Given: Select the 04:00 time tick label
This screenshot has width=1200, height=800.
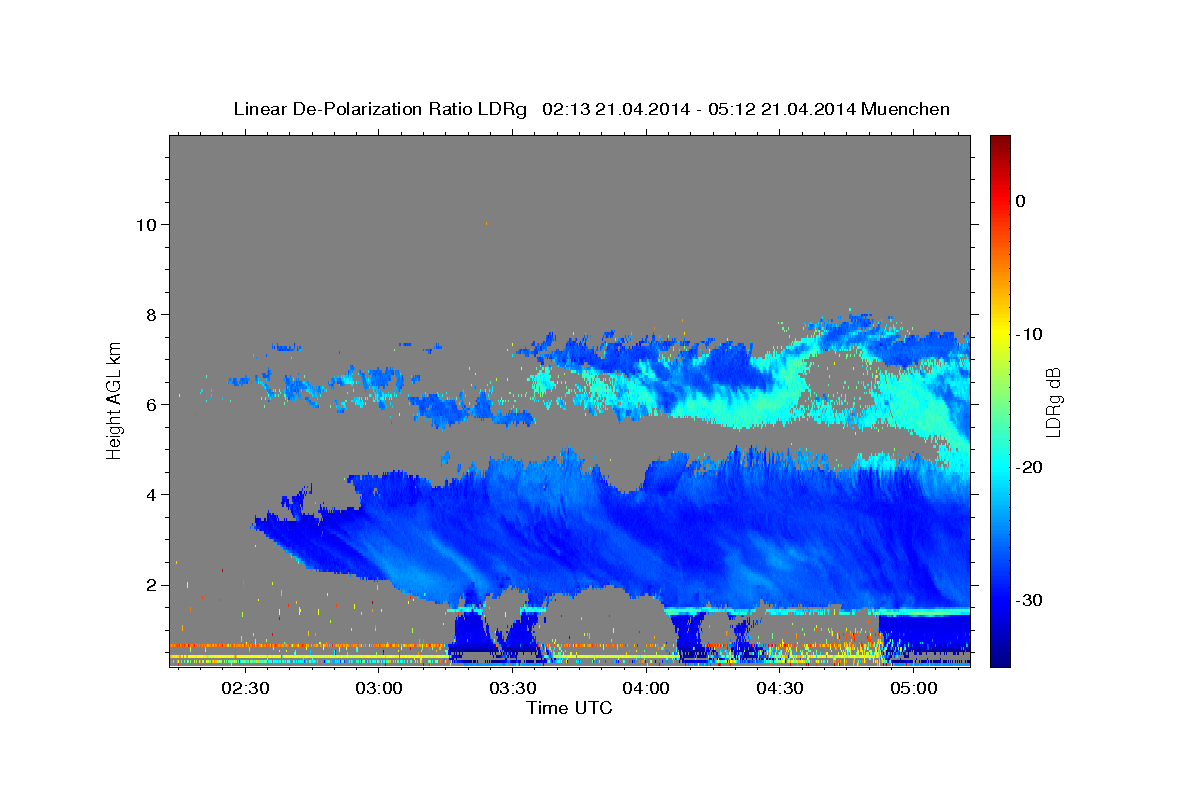Looking at the screenshot, I should (x=646, y=689).
